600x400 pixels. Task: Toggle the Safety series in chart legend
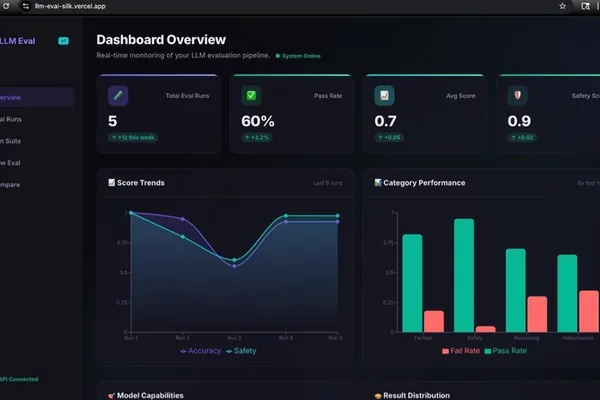click(x=241, y=351)
